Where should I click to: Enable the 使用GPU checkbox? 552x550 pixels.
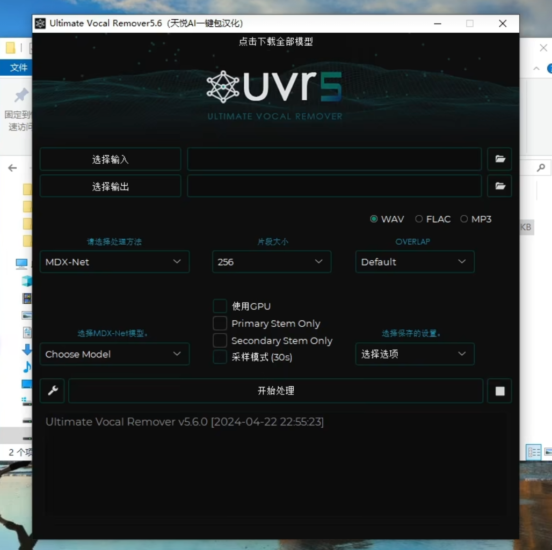220,306
